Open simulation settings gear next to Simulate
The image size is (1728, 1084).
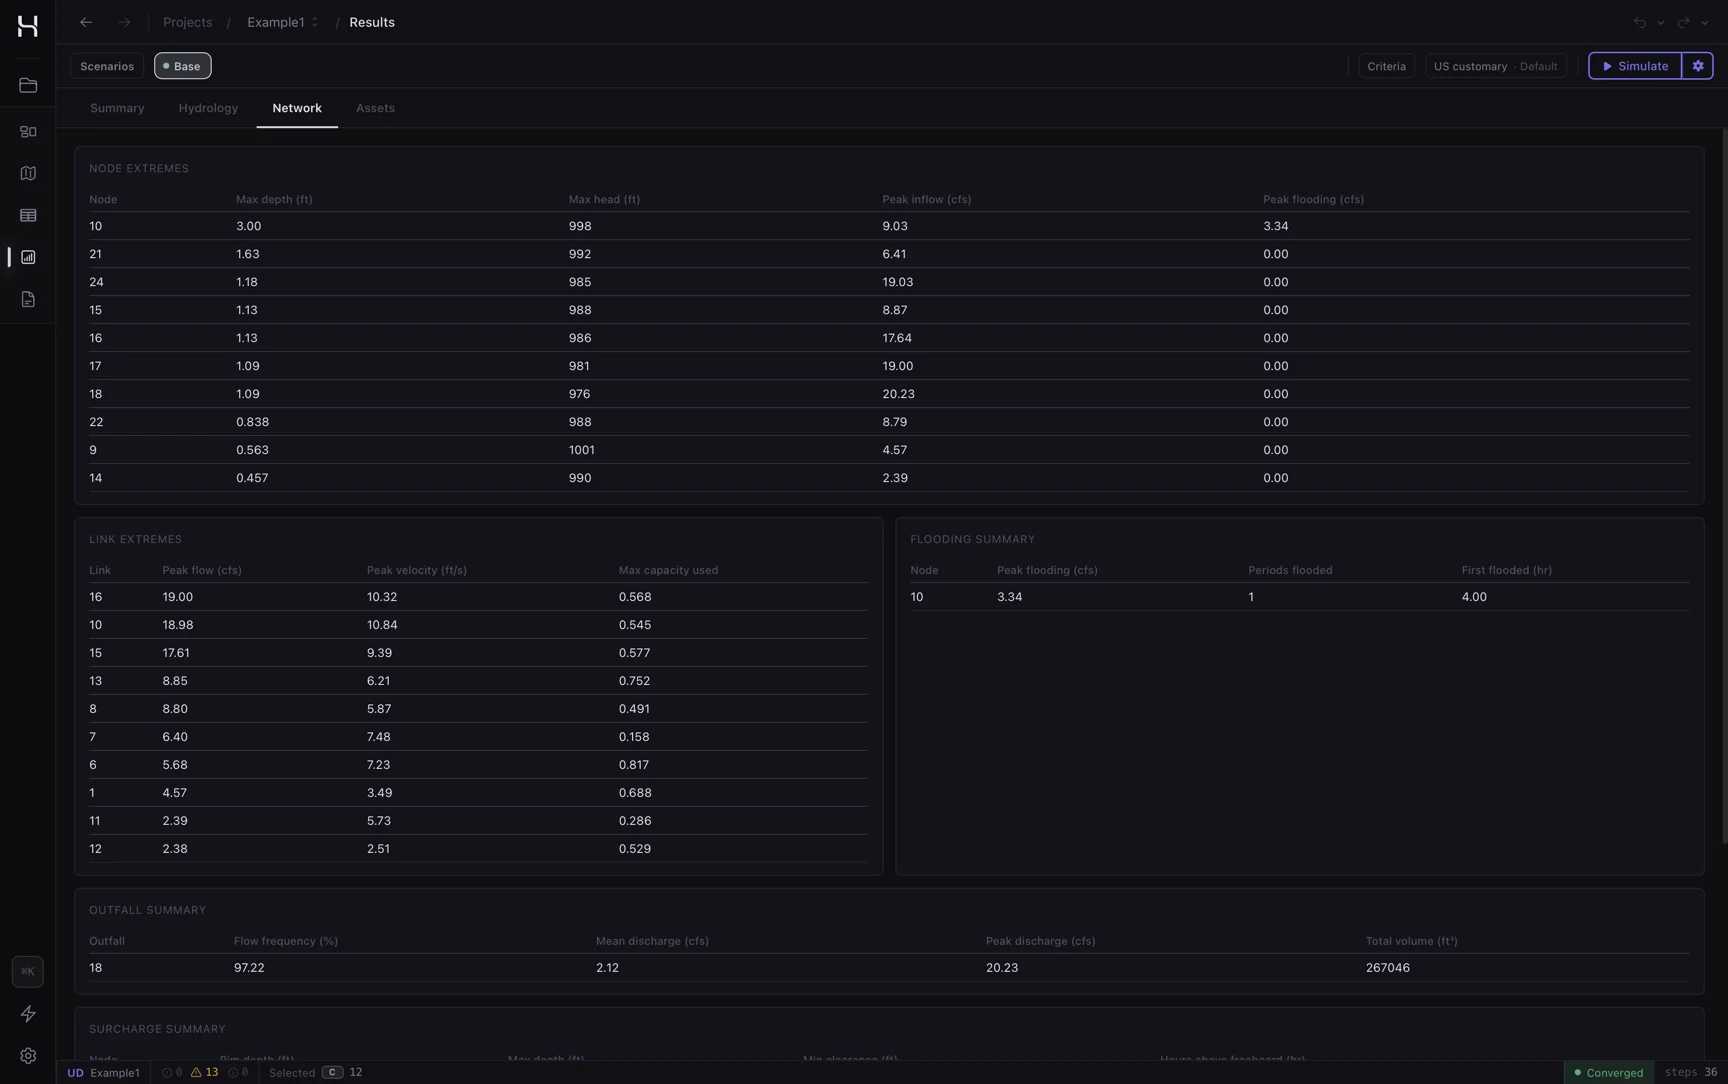pos(1698,66)
